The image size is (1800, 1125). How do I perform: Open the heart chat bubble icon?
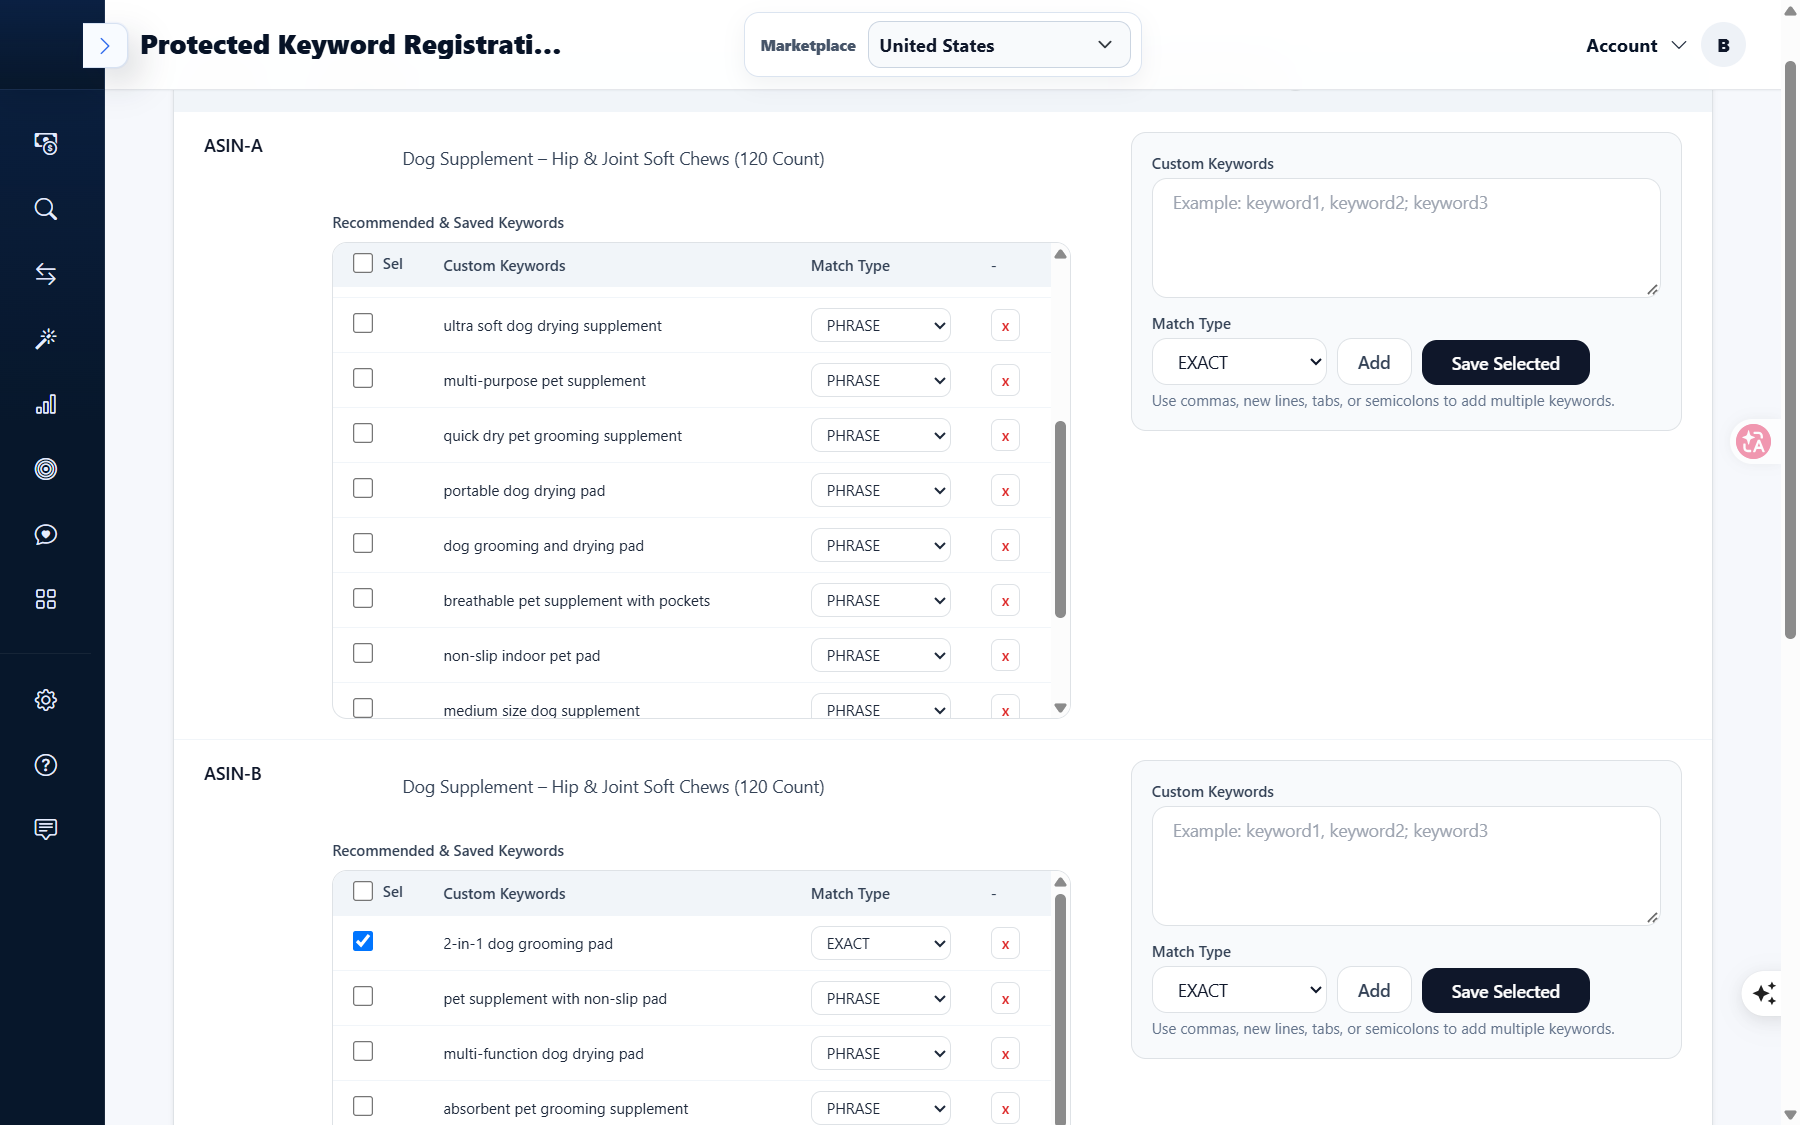[46, 534]
